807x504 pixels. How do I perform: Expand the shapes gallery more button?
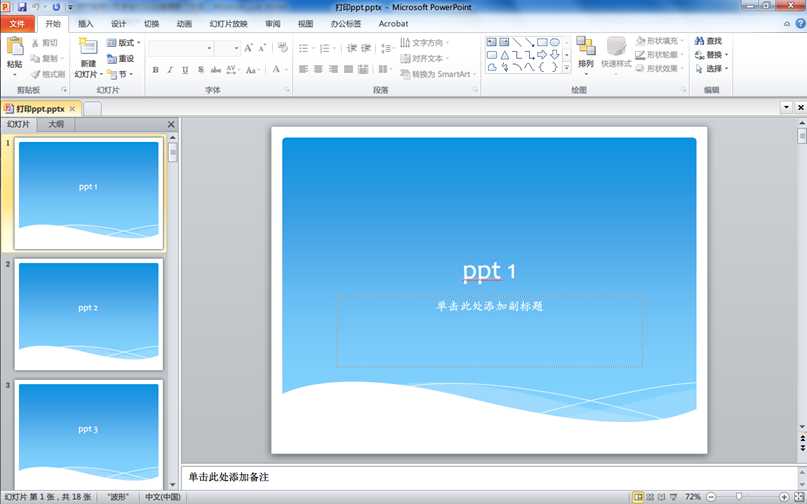567,67
